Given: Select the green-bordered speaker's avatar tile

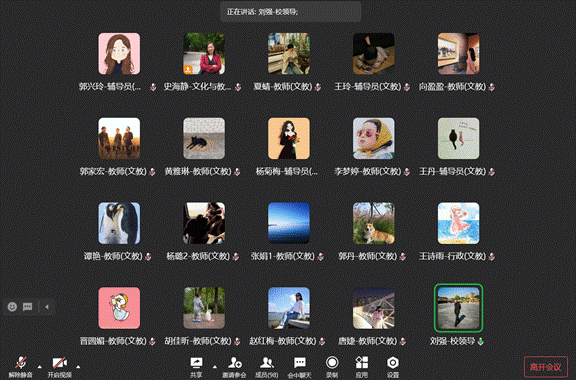Looking at the screenshot, I should click(x=458, y=308).
